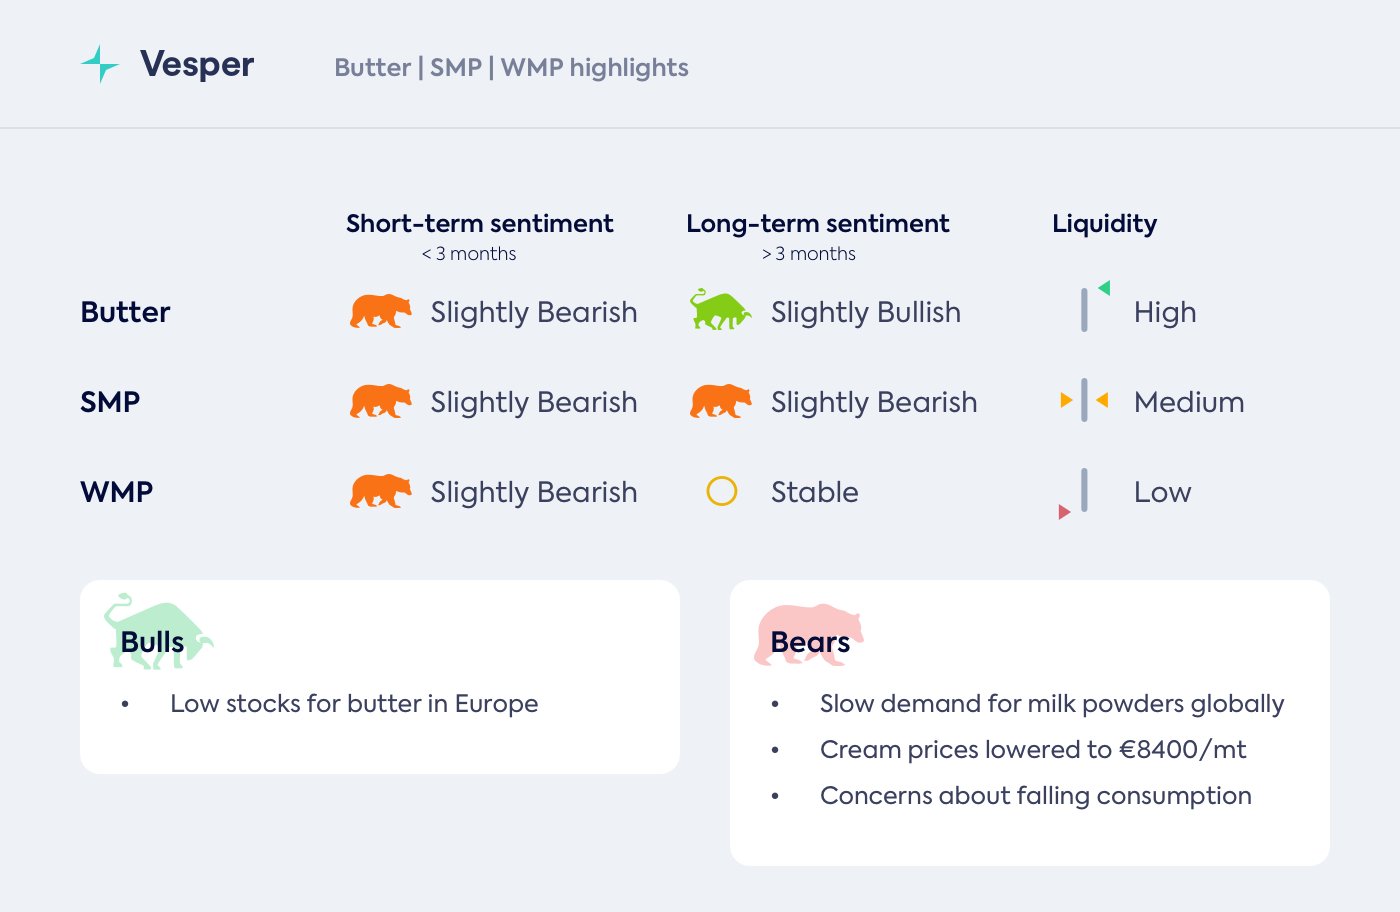
Task: Click the pale green bull icon behind Bulls
Action: 157,630
